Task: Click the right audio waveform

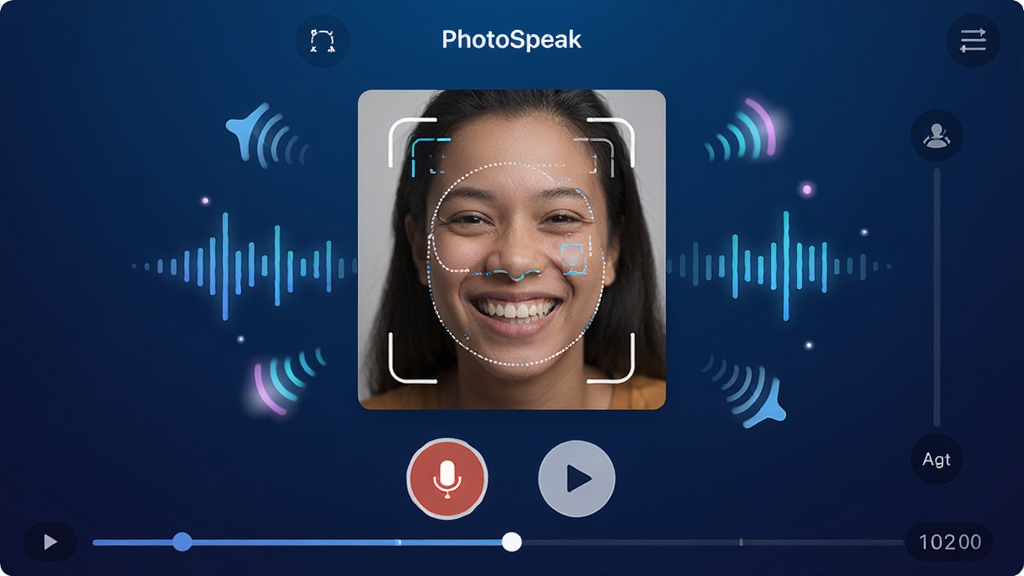Action: point(779,266)
